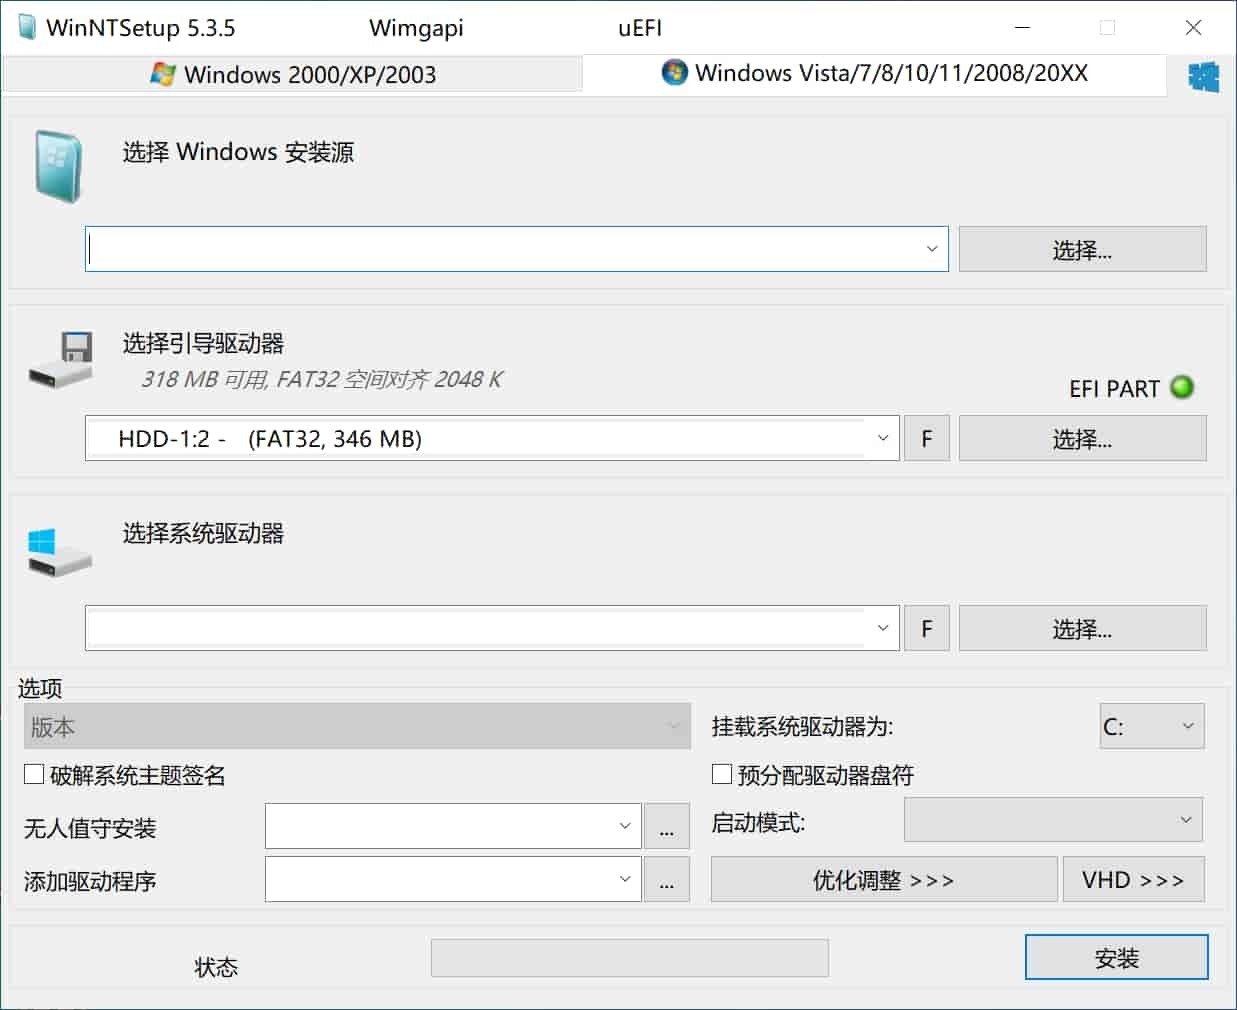Click the browse ... button beside 无人值守安装

click(x=667, y=826)
